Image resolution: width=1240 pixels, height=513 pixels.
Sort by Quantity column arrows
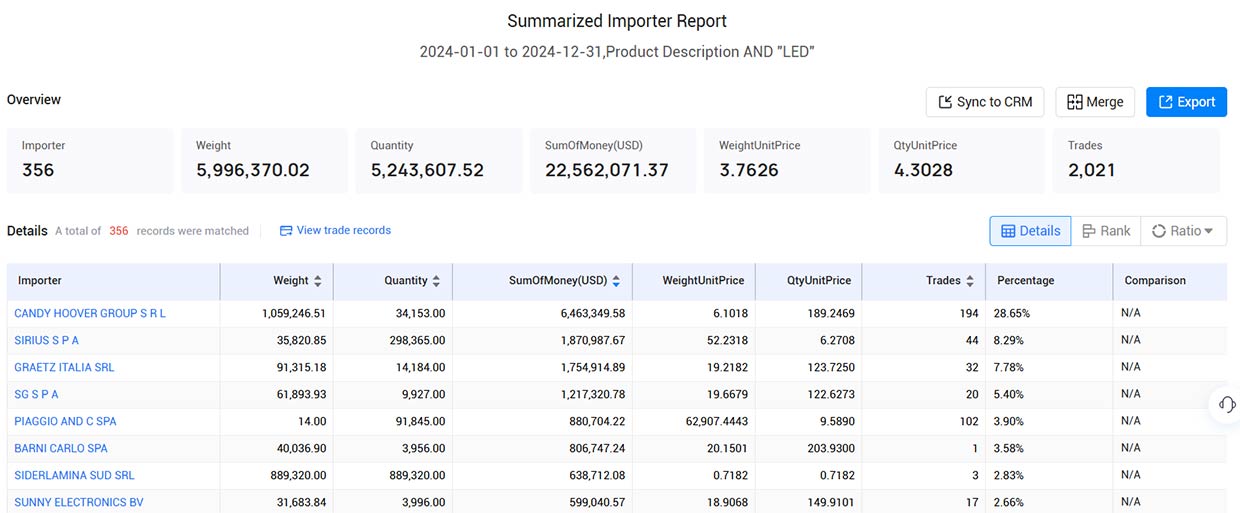pos(437,281)
